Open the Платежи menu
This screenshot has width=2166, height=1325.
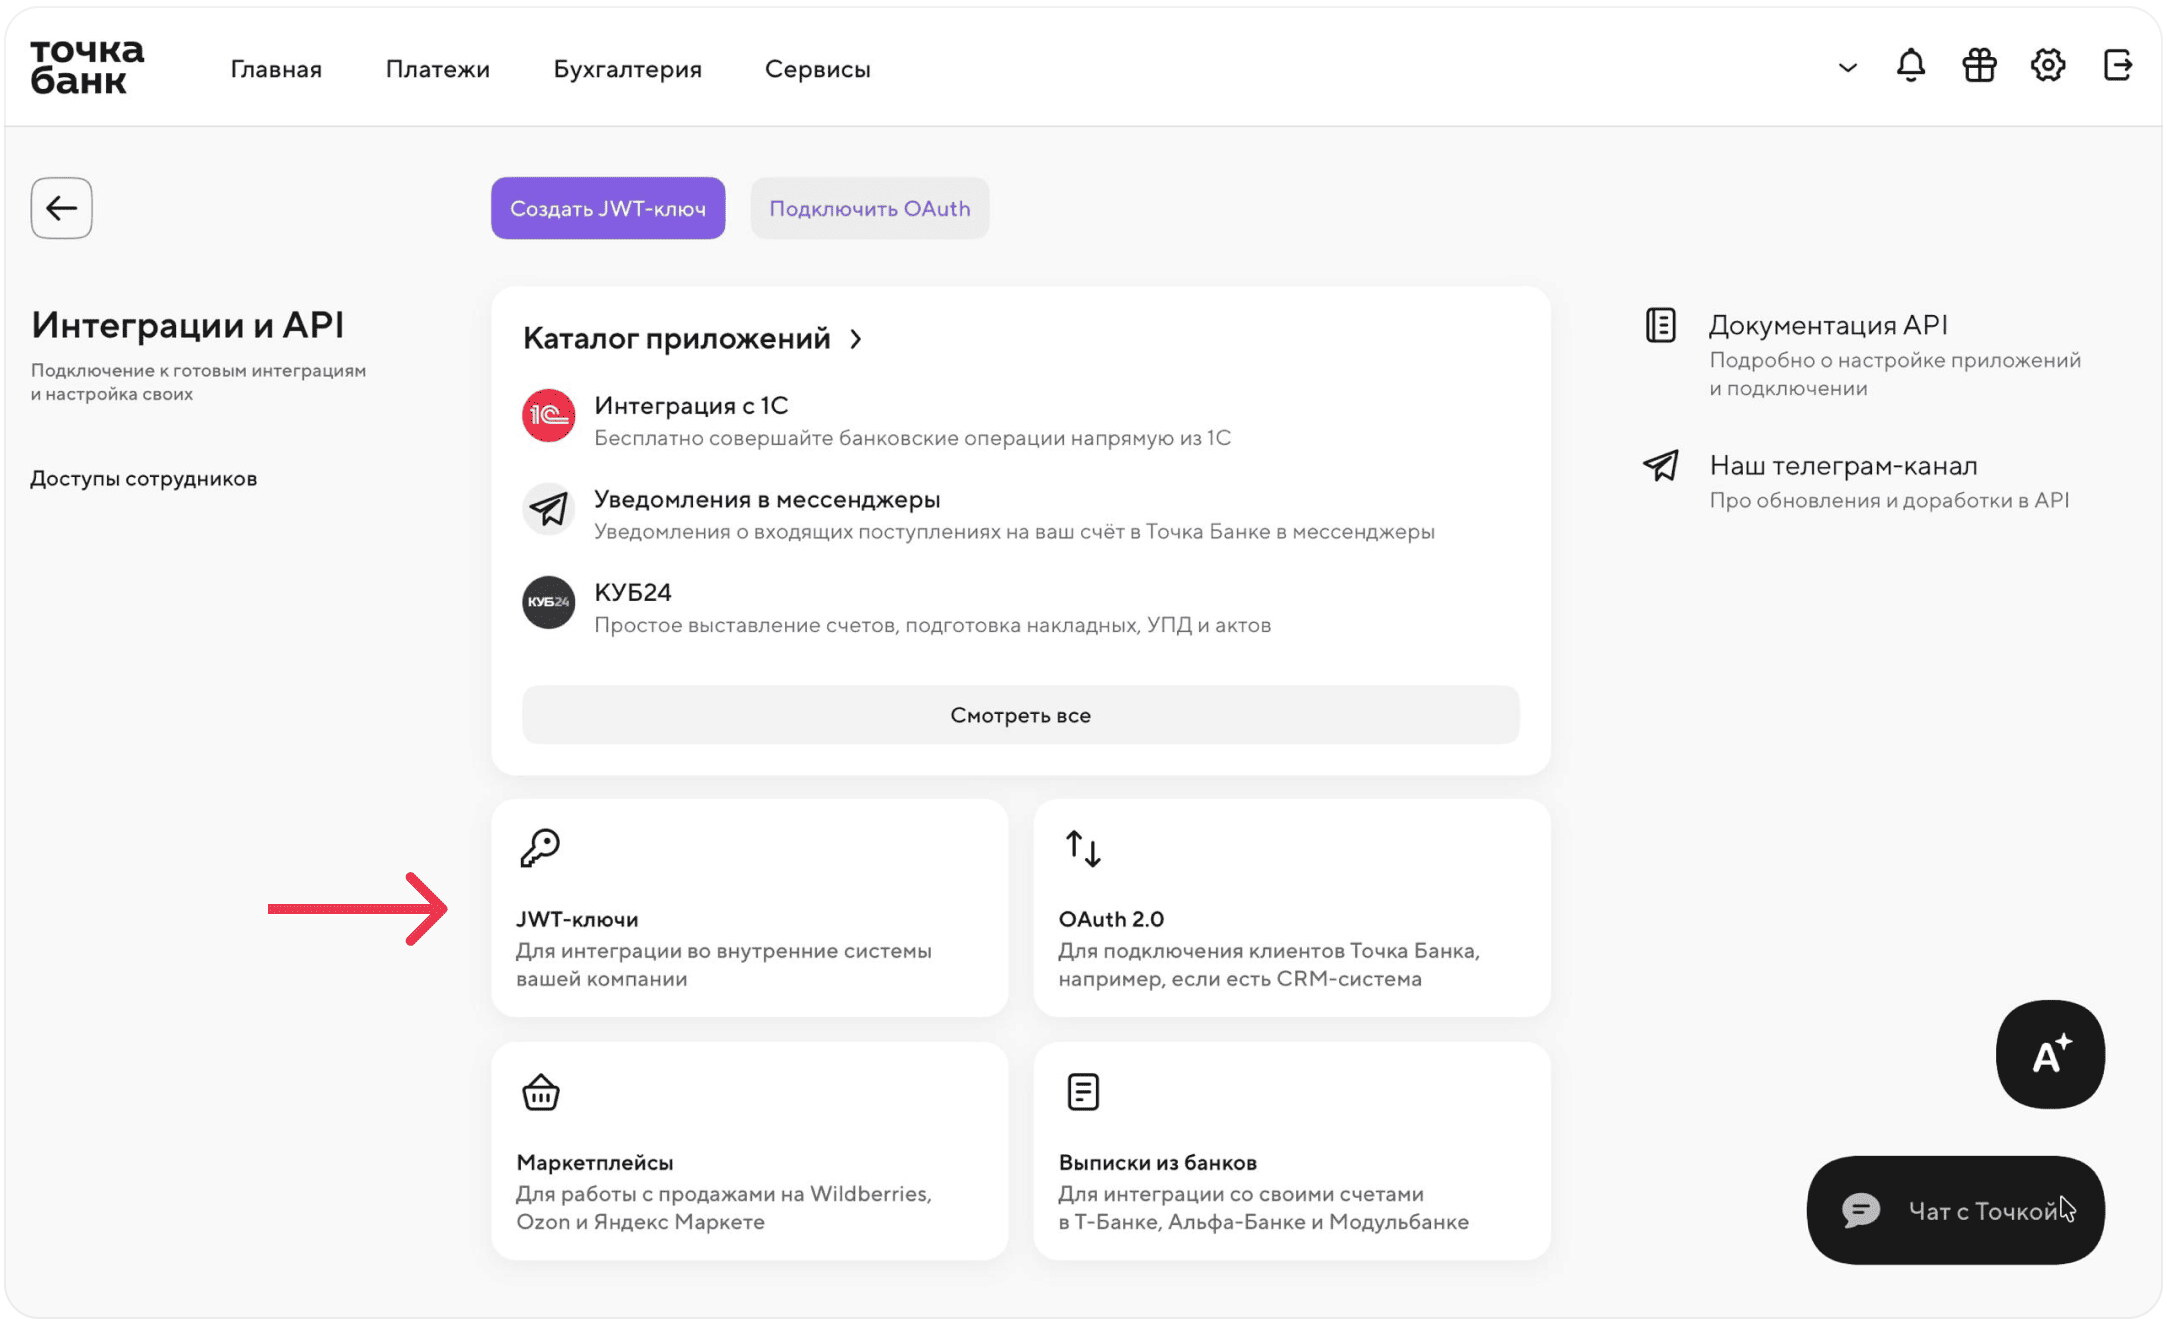click(x=438, y=69)
